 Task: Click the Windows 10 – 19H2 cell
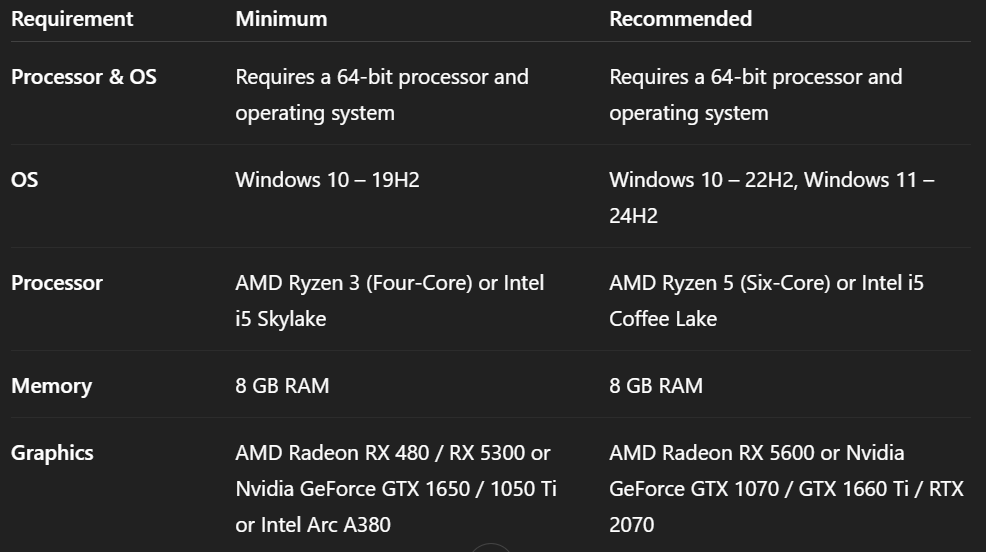tap(327, 180)
